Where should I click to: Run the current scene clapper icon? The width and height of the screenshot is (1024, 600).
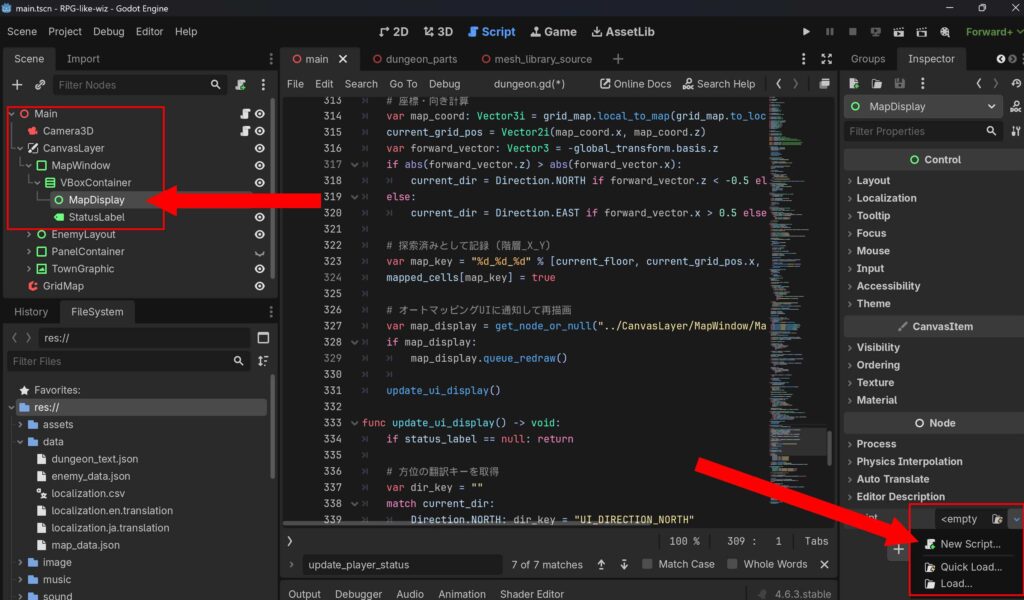click(899, 31)
